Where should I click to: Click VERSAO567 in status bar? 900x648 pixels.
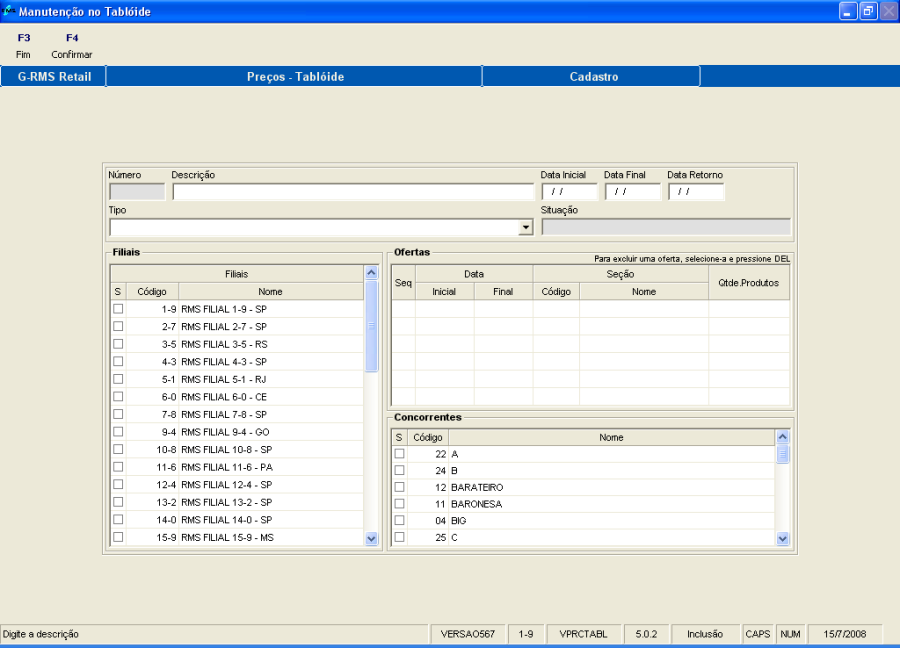[x=467, y=634]
